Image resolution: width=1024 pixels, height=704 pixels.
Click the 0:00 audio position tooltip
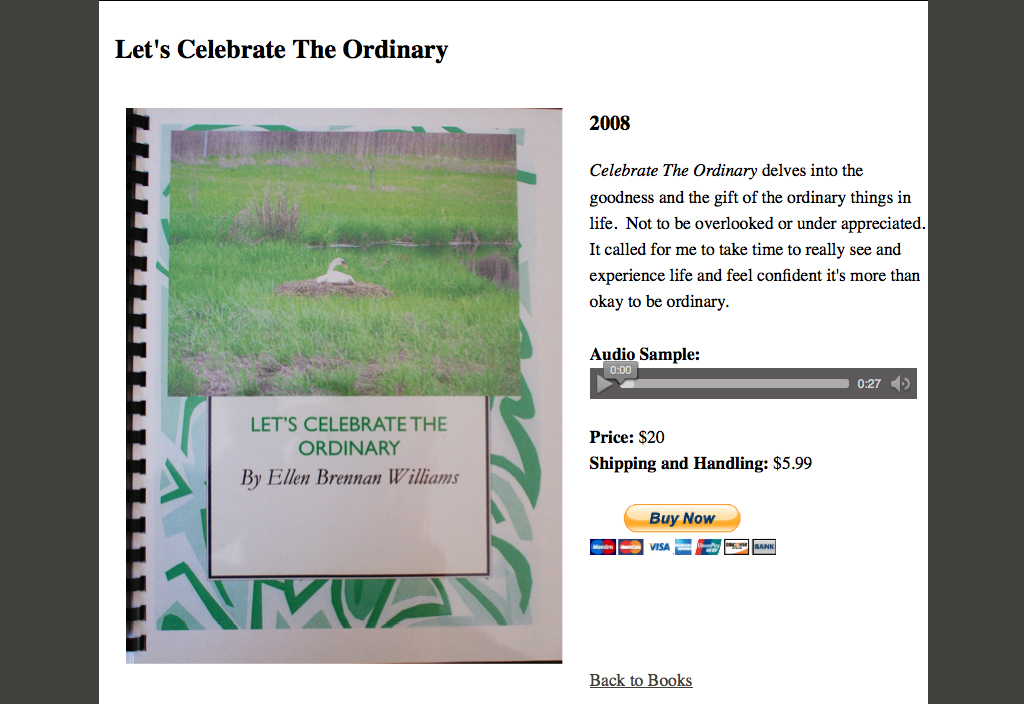620,370
